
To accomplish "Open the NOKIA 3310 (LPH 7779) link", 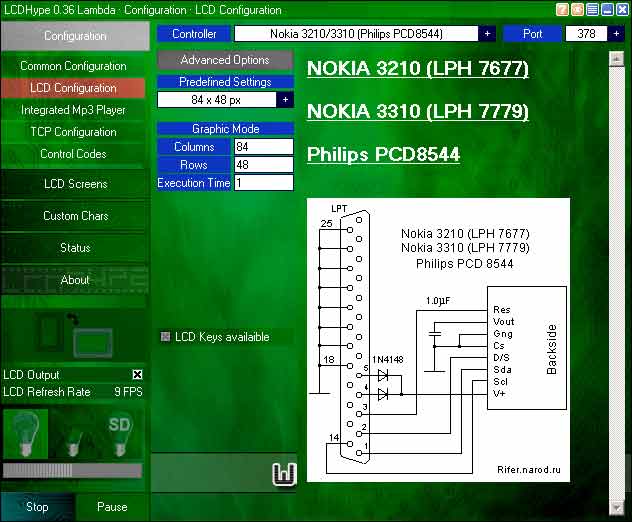I will click(x=418, y=111).
